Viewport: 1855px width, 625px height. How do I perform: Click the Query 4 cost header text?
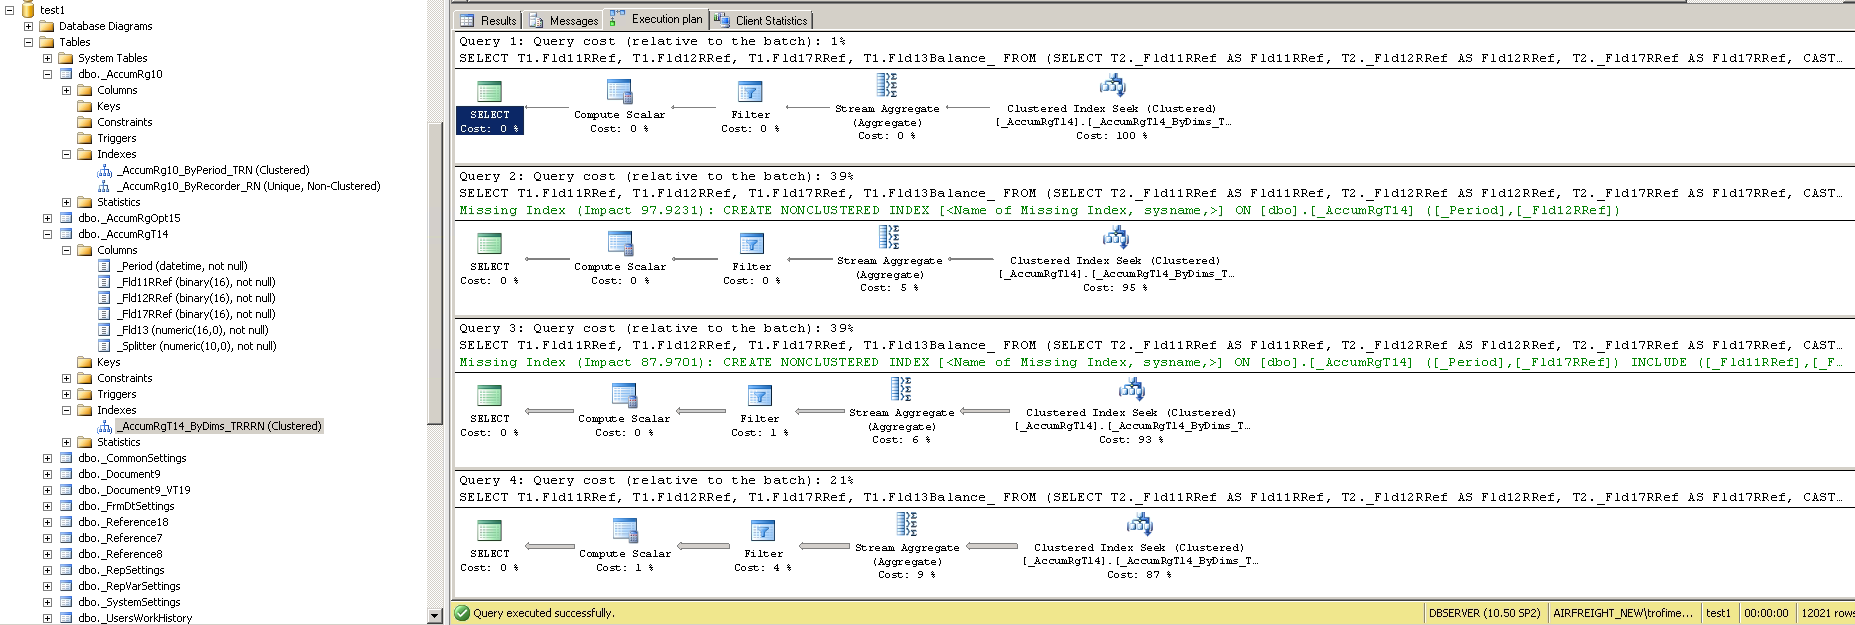(x=656, y=480)
